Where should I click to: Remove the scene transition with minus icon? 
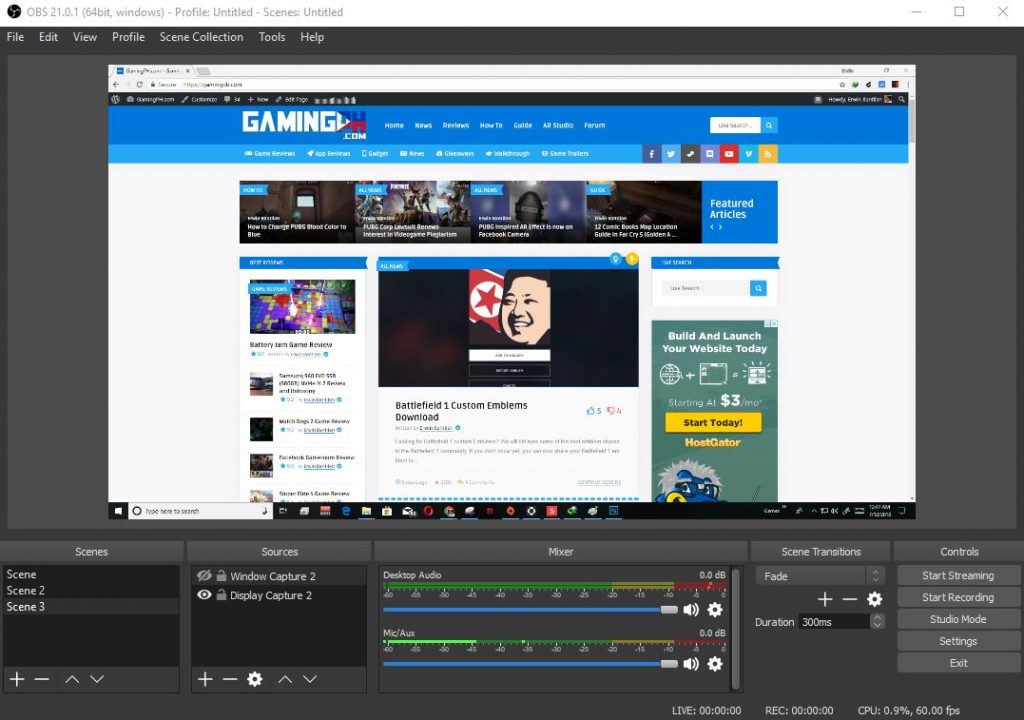[850, 599]
